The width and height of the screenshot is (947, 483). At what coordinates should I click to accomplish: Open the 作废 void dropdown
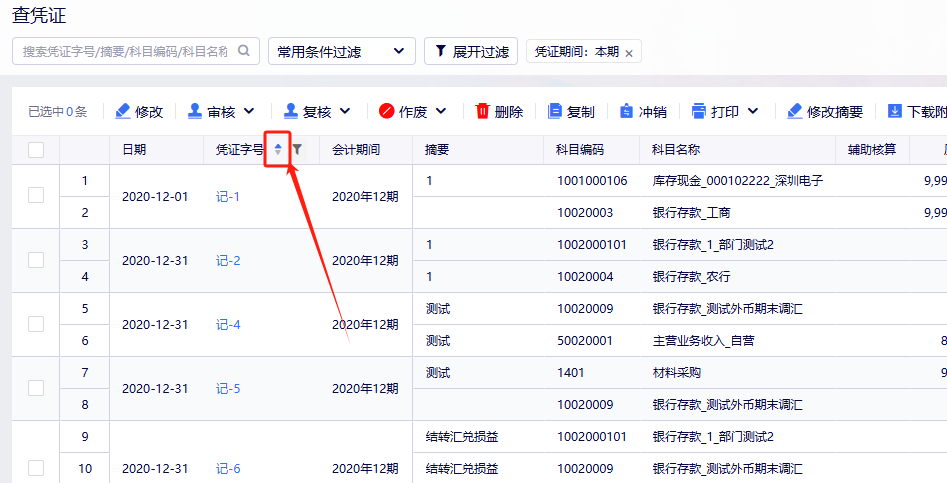pos(441,111)
